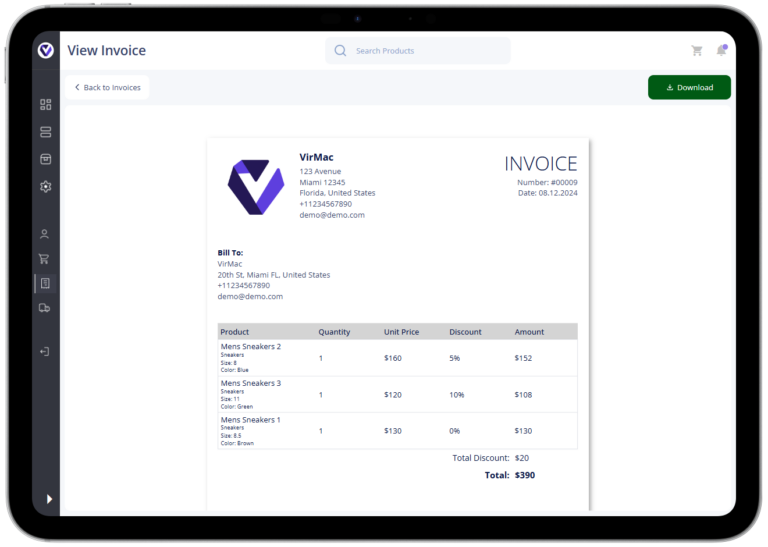The image size is (768, 547).
Task: Click the Color: Blue detail text
Action: 235,370
